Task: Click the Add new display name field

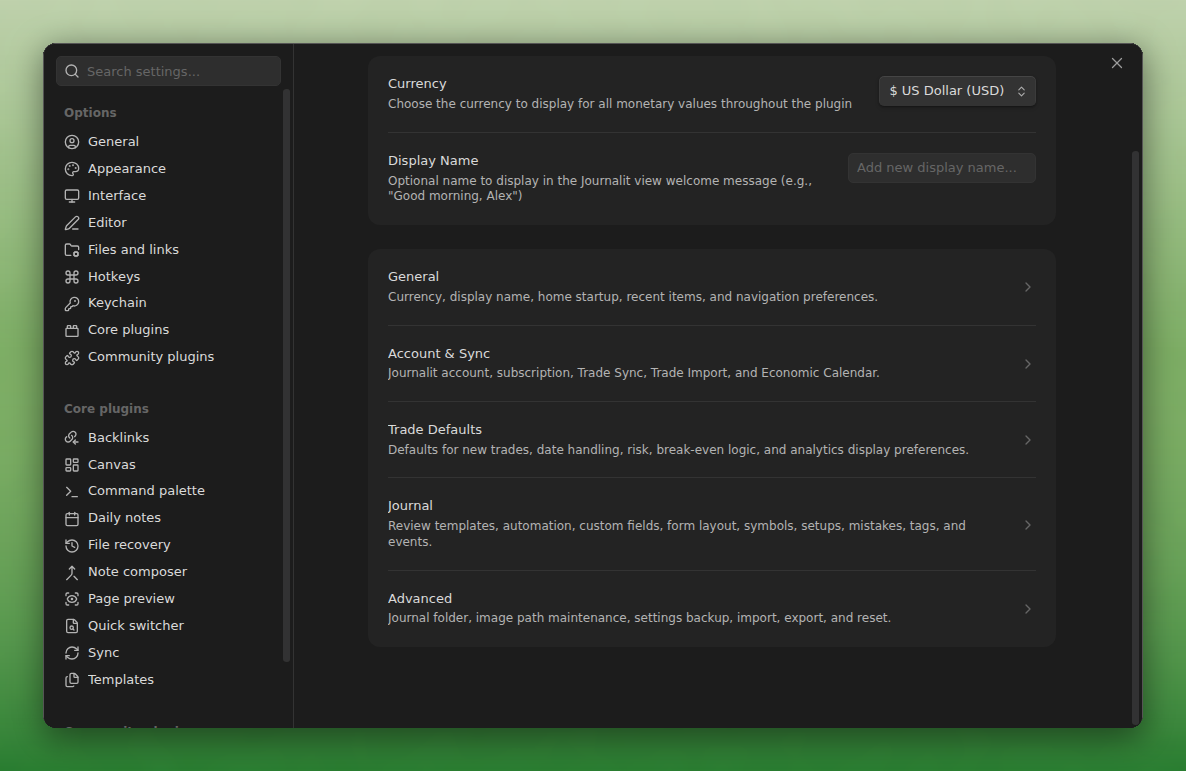Action: click(942, 168)
